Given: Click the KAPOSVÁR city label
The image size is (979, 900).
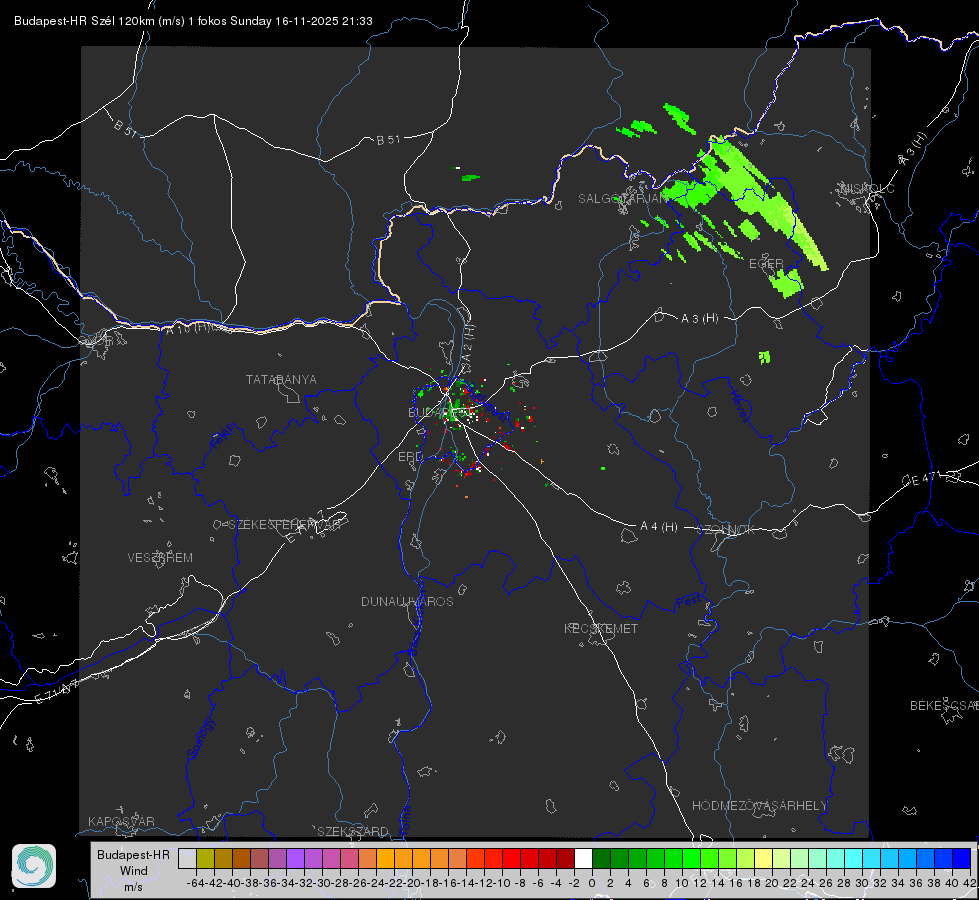Looking at the screenshot, I should 121,821.
